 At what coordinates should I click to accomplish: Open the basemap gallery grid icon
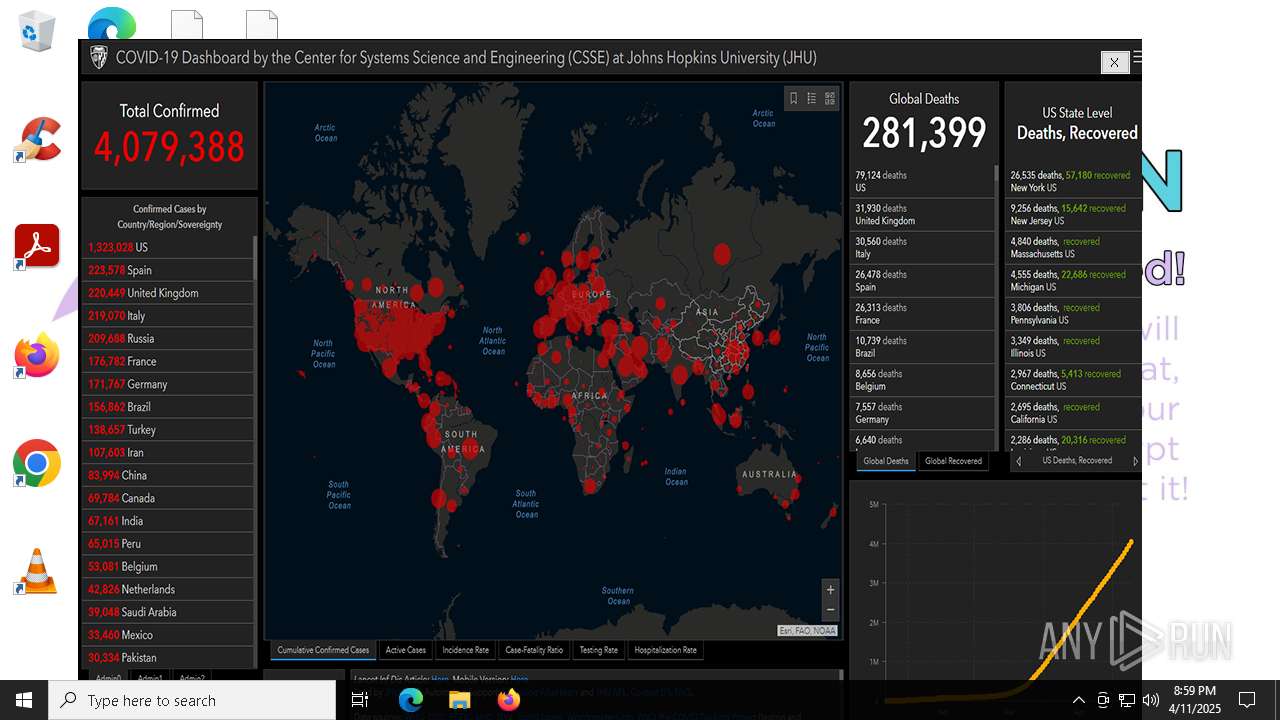830,98
